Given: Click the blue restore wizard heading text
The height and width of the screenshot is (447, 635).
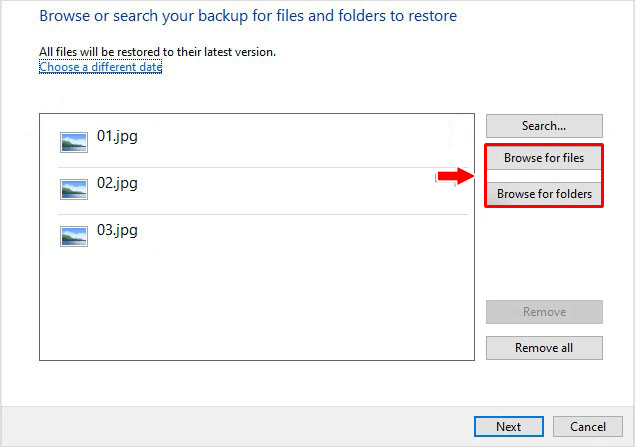Looking at the screenshot, I should pos(248,16).
